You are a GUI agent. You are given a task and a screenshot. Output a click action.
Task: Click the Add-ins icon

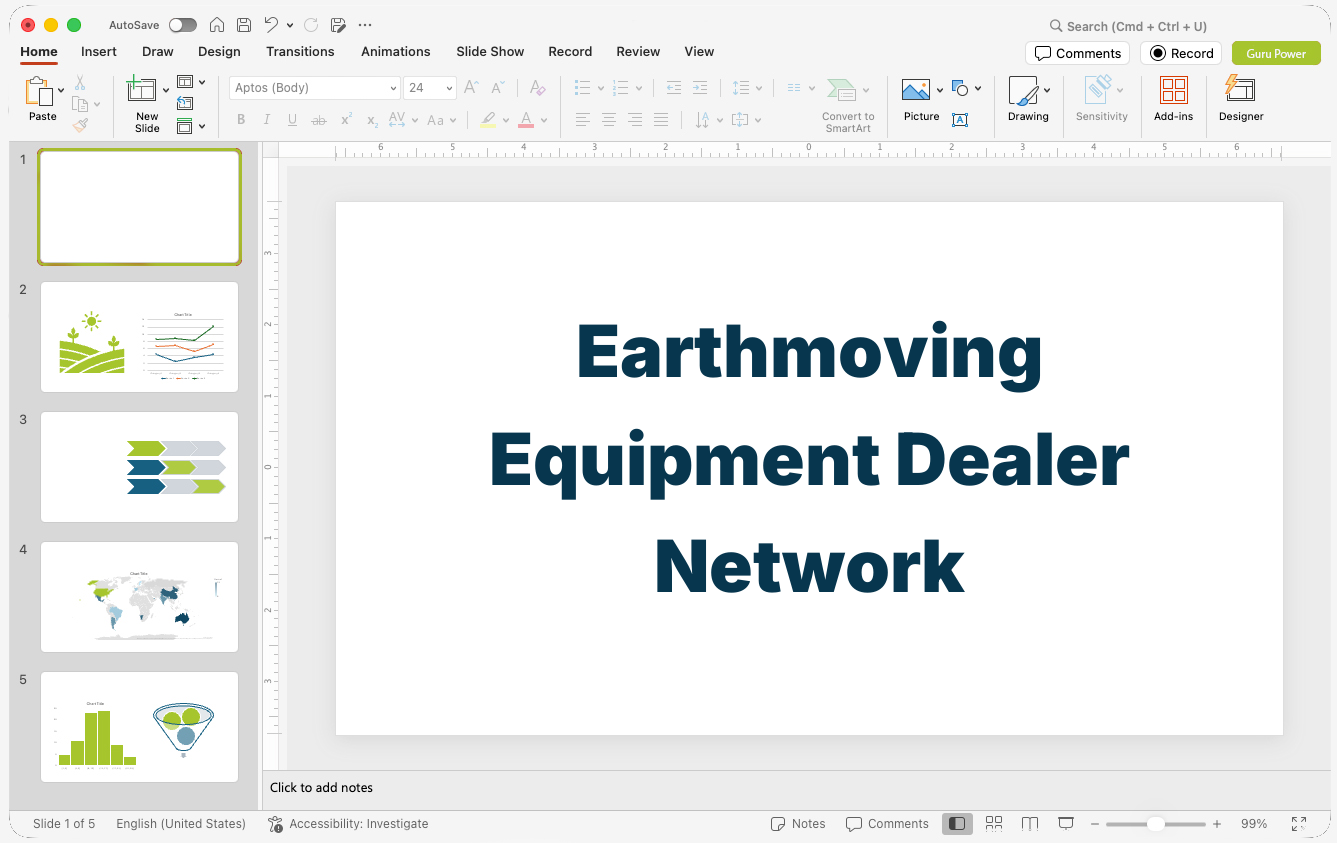tap(1173, 91)
